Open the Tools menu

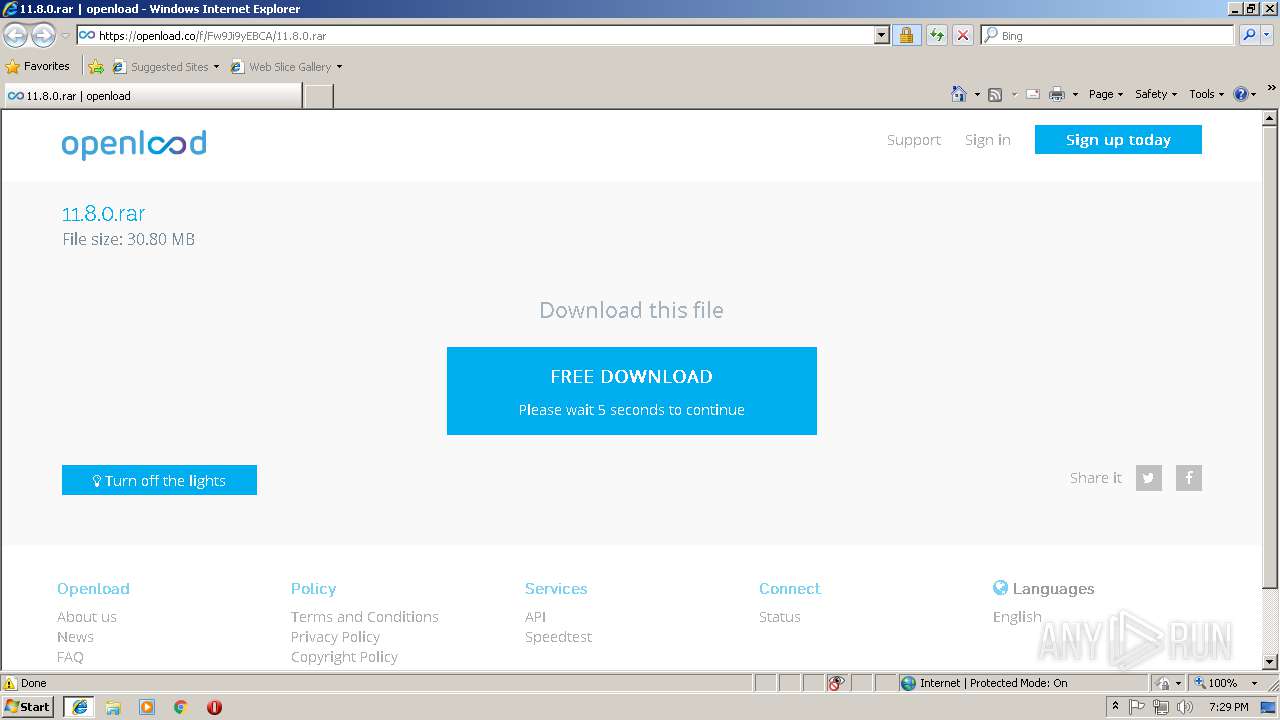point(1206,94)
